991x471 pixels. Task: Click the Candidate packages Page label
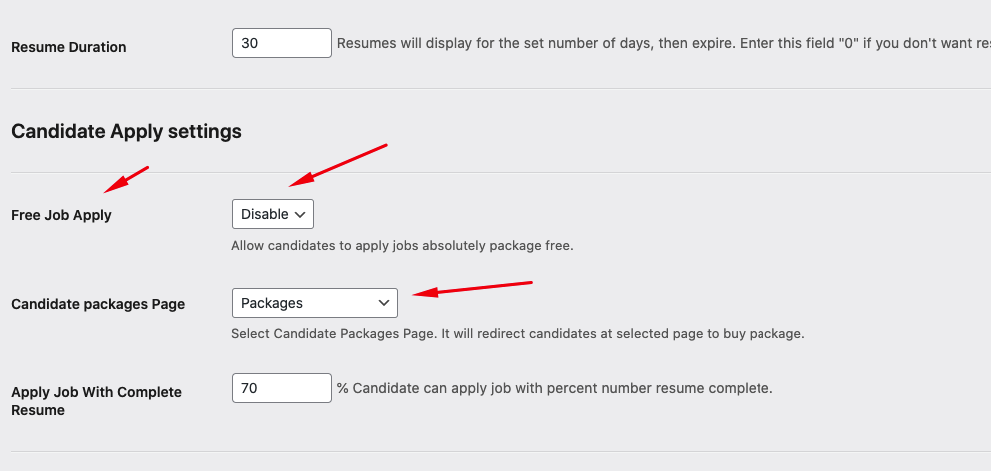tap(98, 304)
